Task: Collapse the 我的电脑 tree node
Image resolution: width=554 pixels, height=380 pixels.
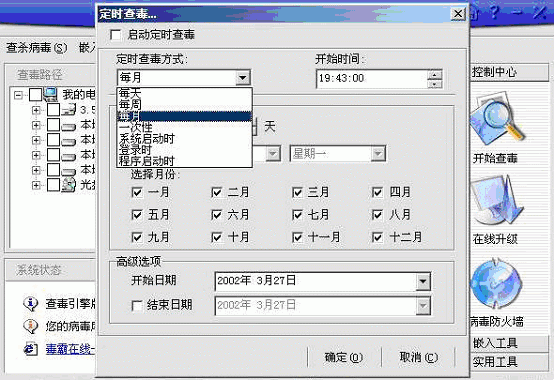Action: 18,95
